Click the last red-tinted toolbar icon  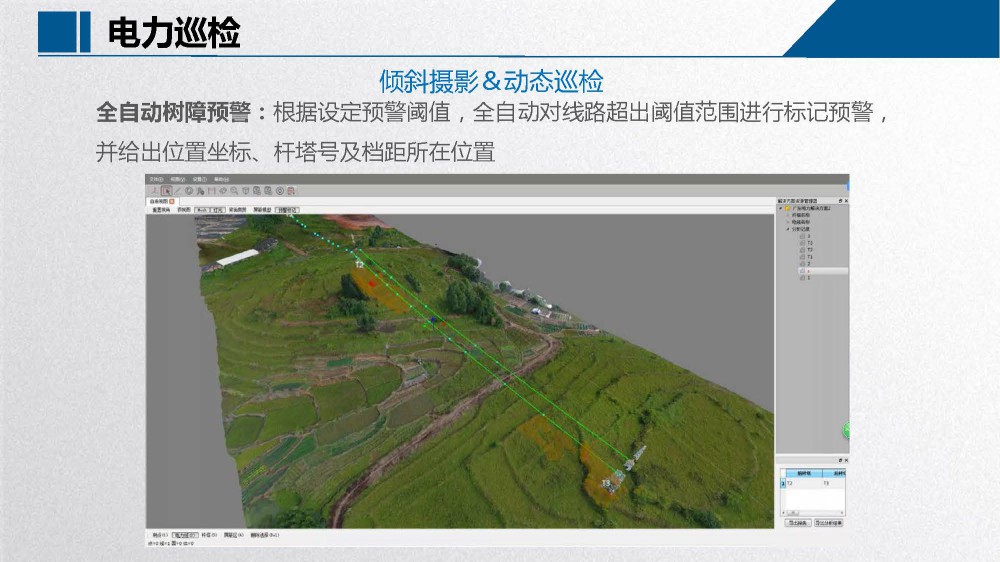pos(291,191)
